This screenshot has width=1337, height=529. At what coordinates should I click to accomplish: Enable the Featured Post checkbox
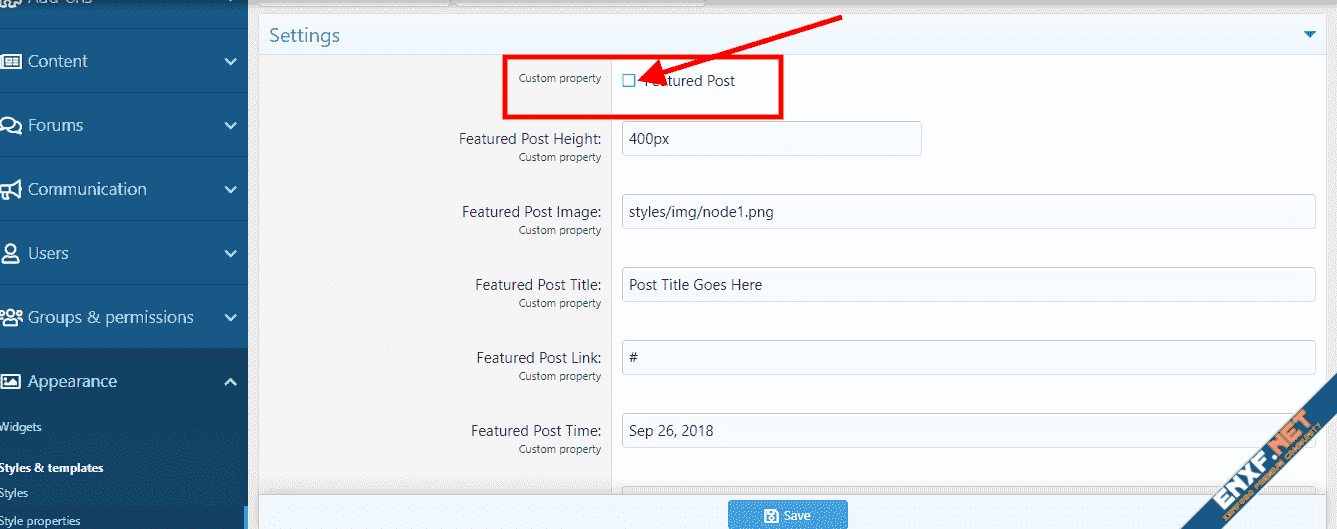[x=629, y=81]
